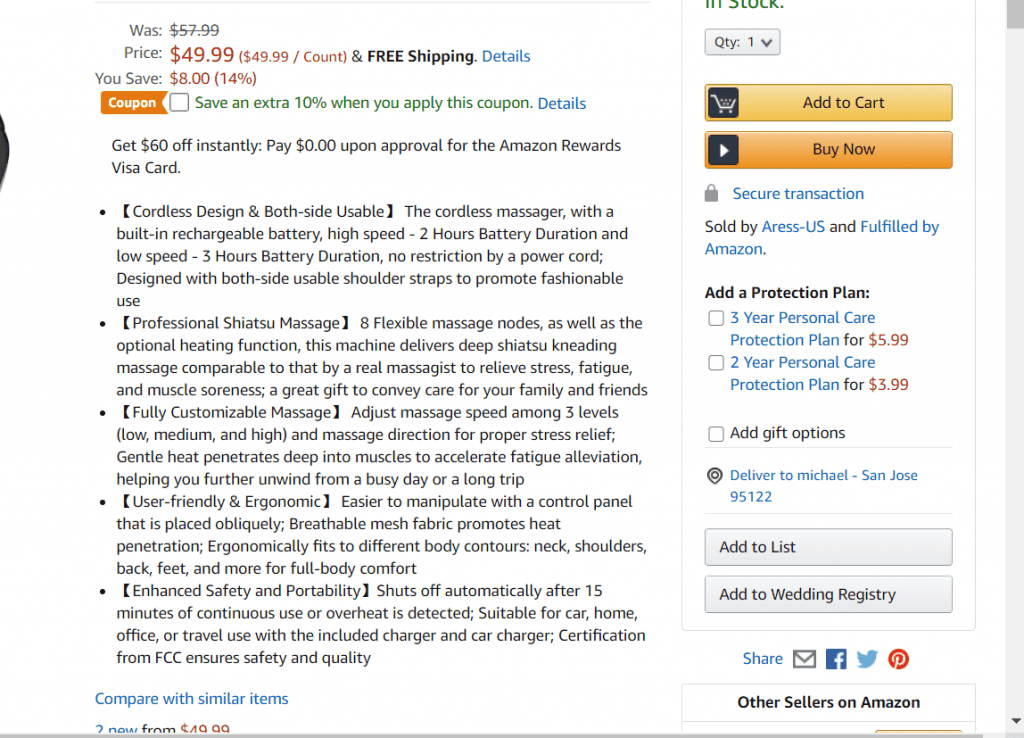Viewport: 1024px width, 738px height.
Task: Click the play arrow icon on Buy Now
Action: [x=724, y=150]
